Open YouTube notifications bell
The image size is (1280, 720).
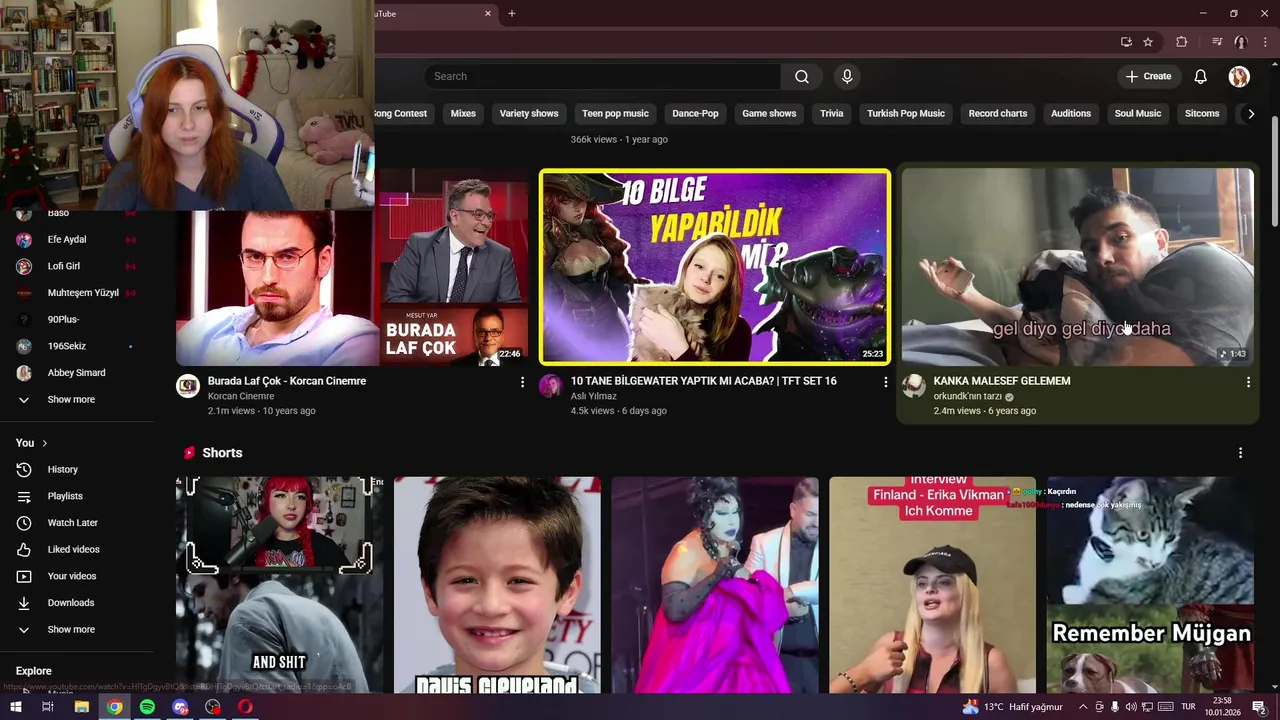1200,76
